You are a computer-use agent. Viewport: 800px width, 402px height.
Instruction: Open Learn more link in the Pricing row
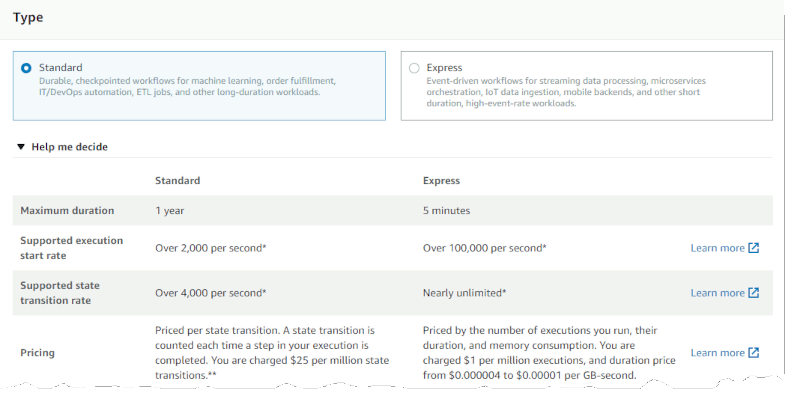pyautogui.click(x=717, y=353)
